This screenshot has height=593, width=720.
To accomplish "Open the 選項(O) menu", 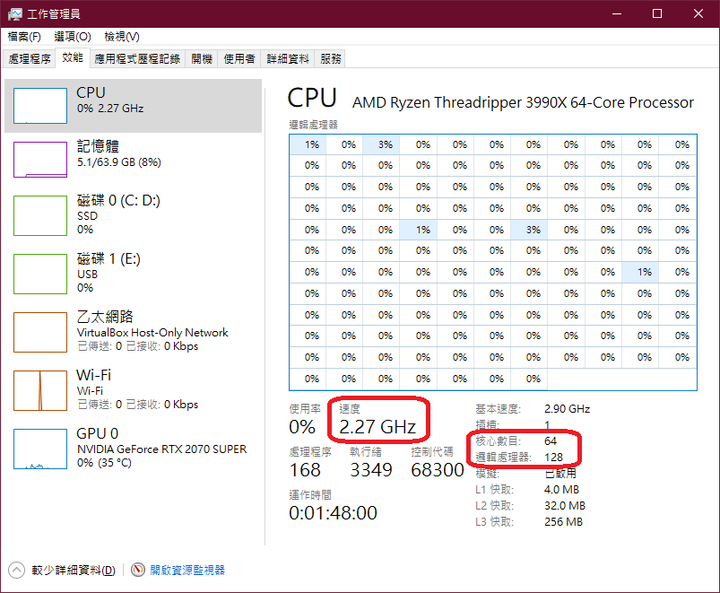I will 73,36.
